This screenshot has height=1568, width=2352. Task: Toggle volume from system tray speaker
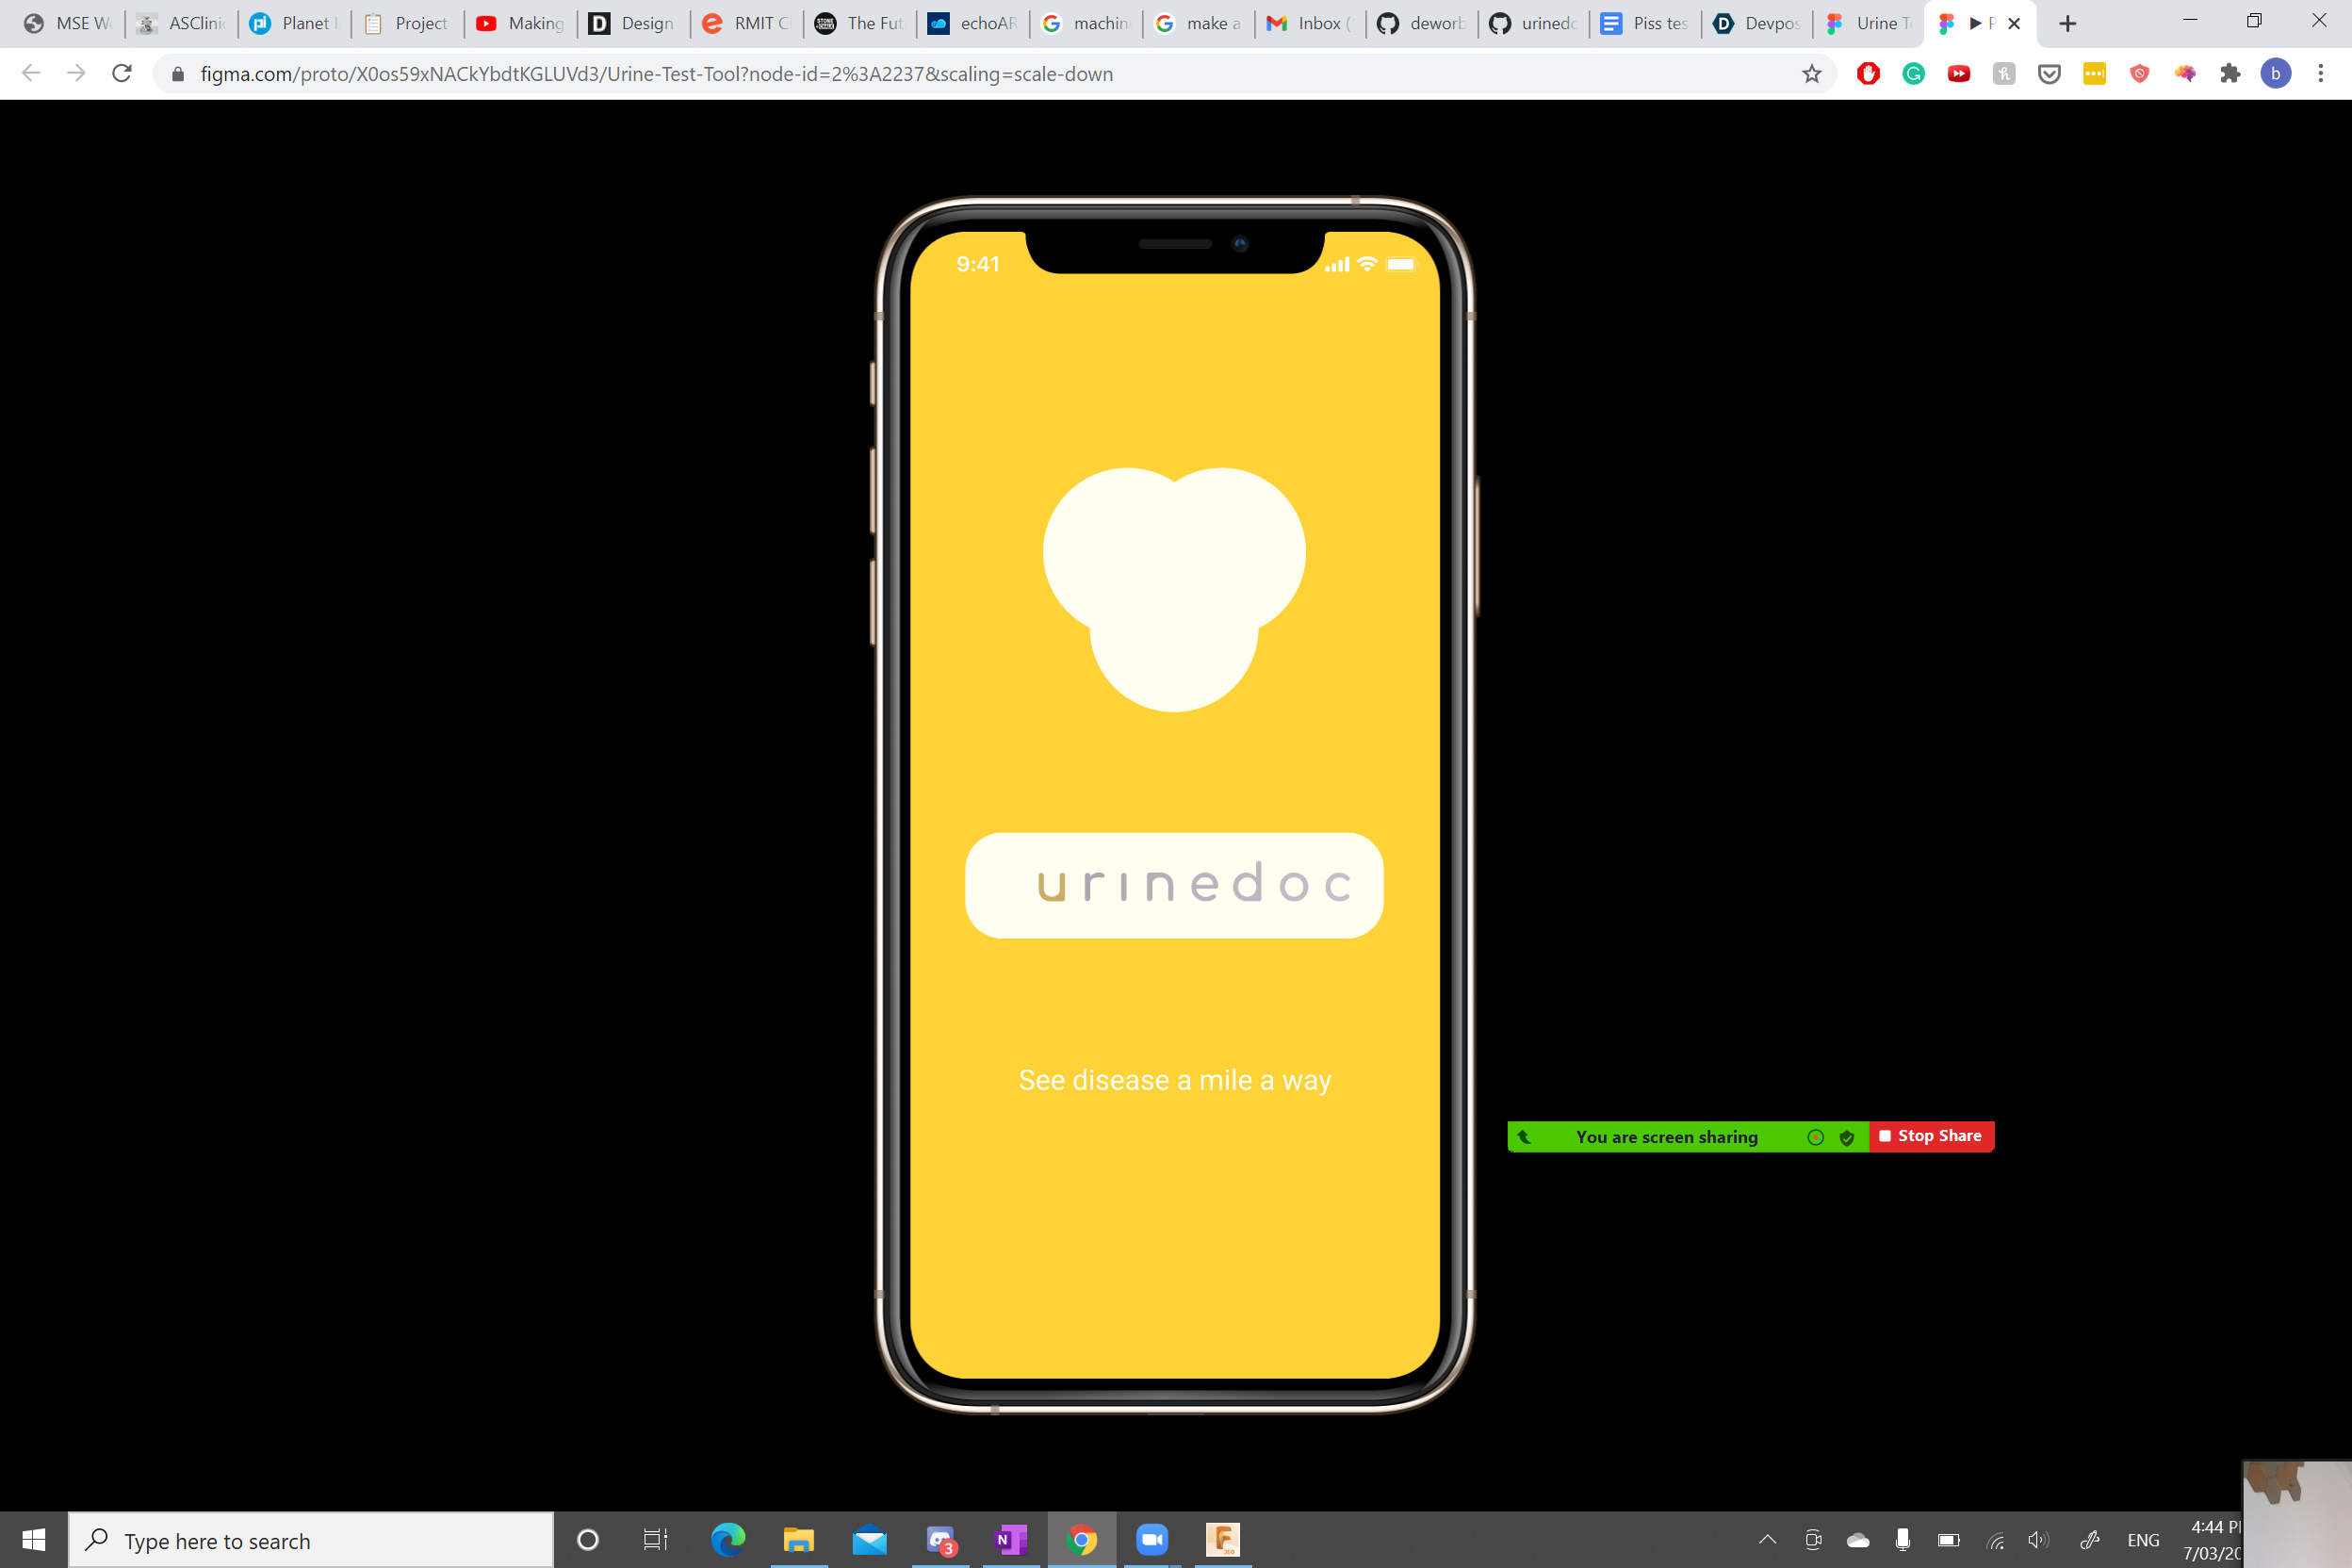coord(2037,1540)
